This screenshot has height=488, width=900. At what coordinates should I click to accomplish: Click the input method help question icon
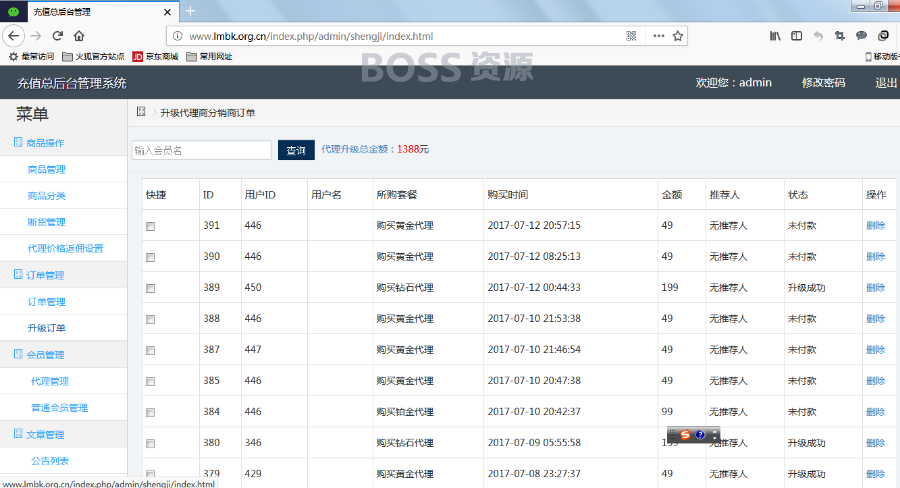pos(700,435)
